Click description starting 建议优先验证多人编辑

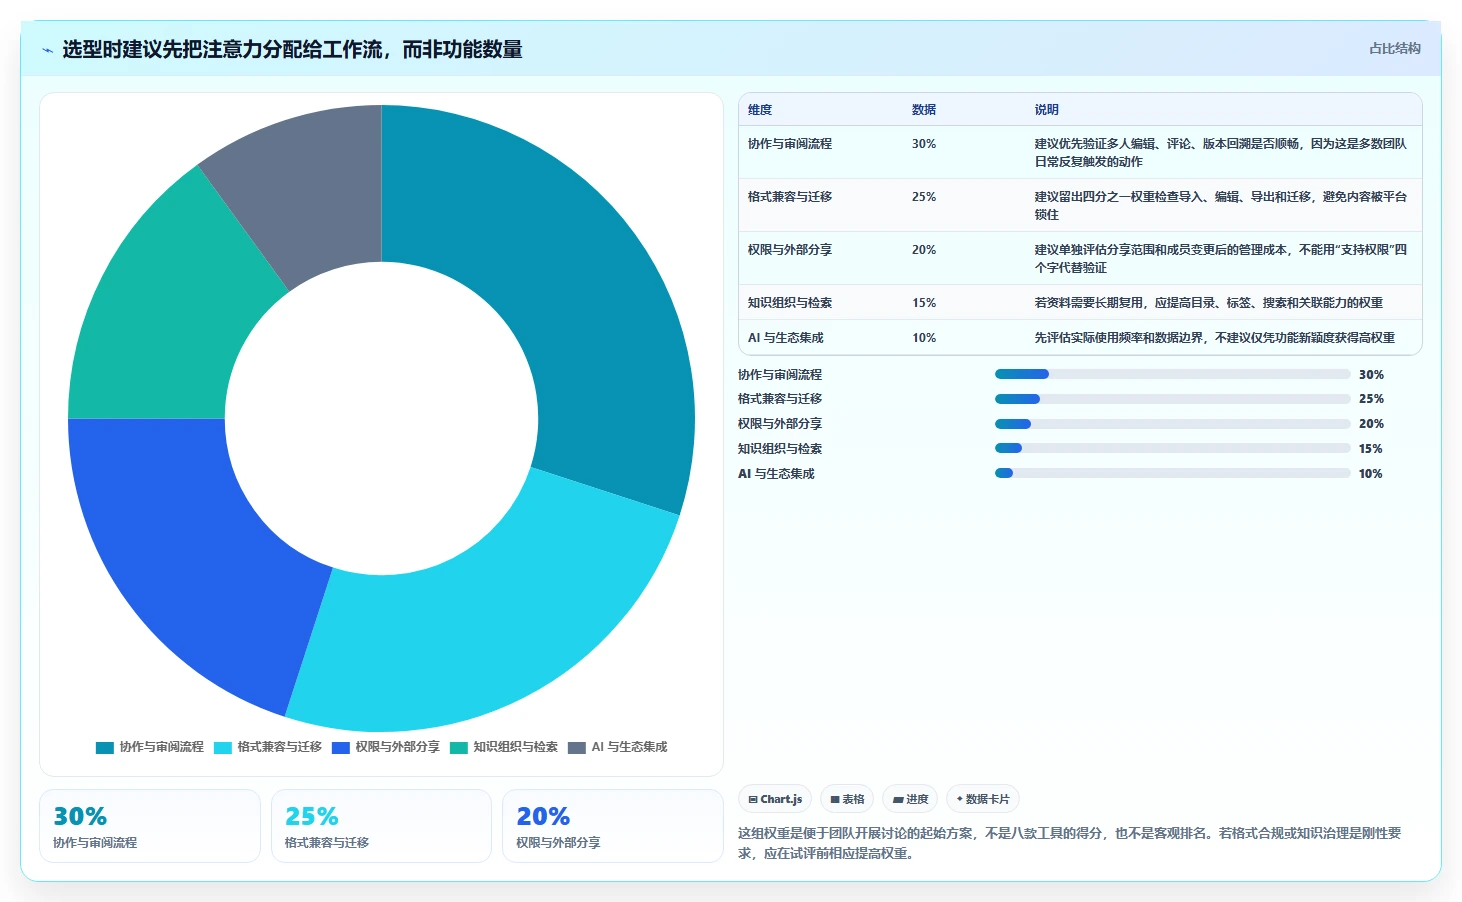1220,153
